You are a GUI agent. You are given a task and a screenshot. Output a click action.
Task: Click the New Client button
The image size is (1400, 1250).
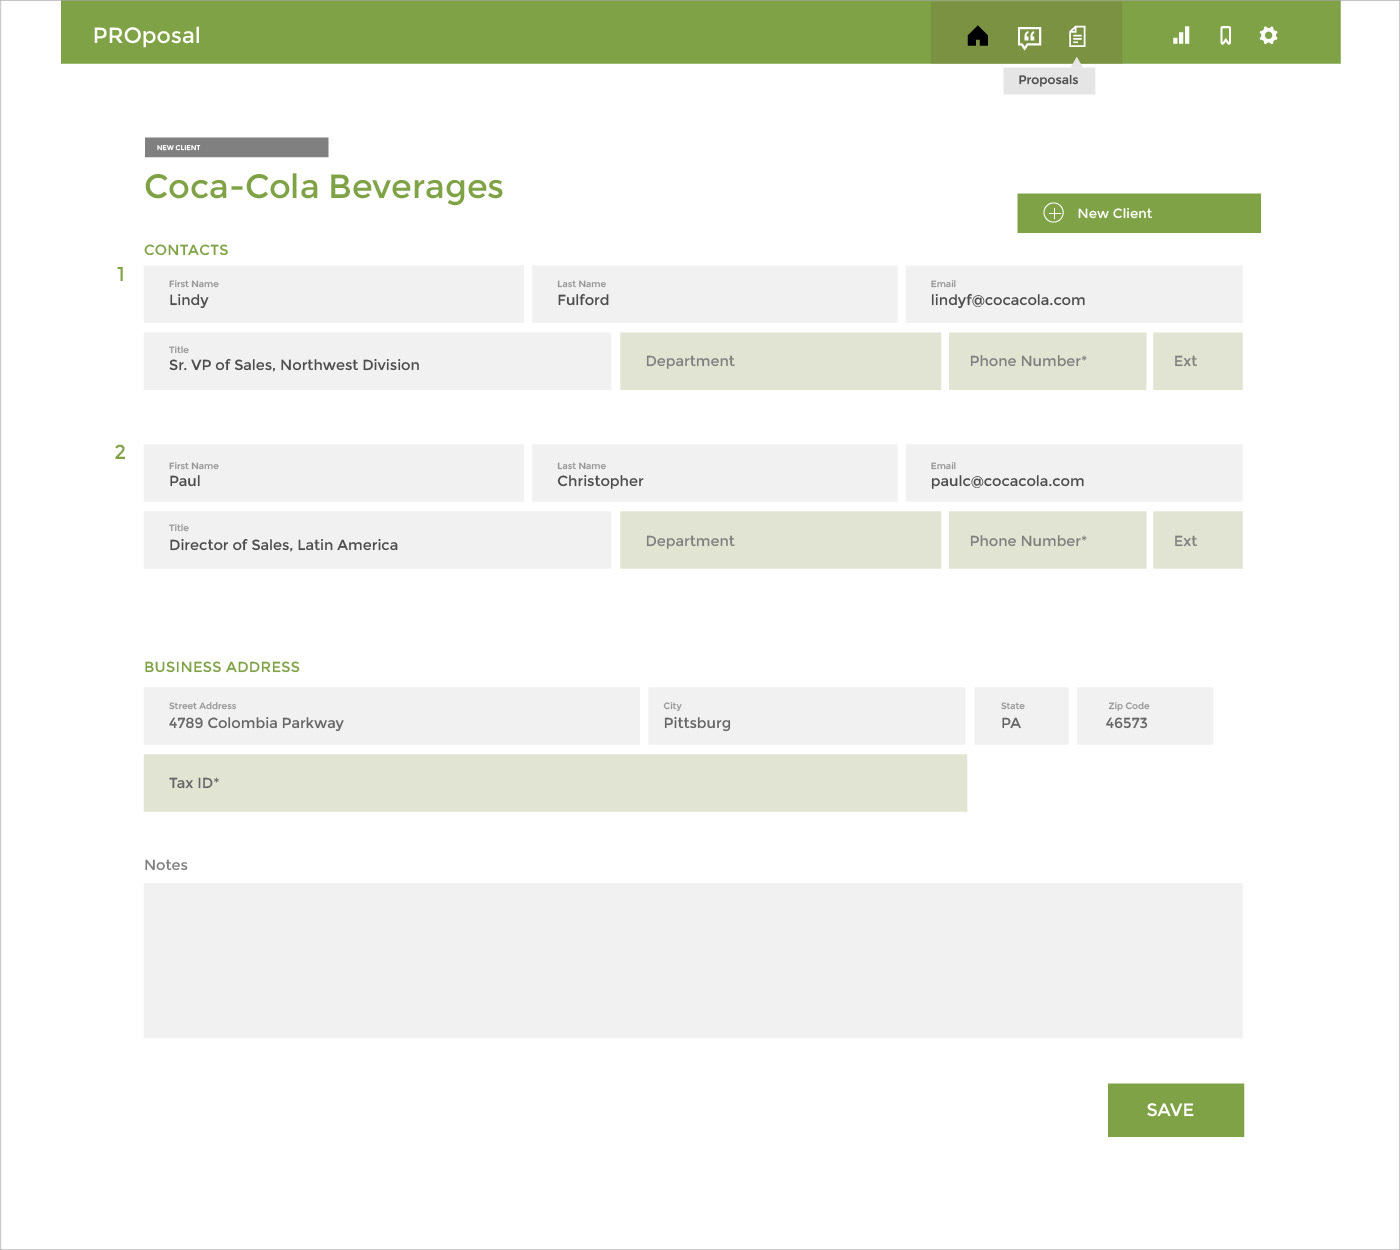click(x=1139, y=213)
